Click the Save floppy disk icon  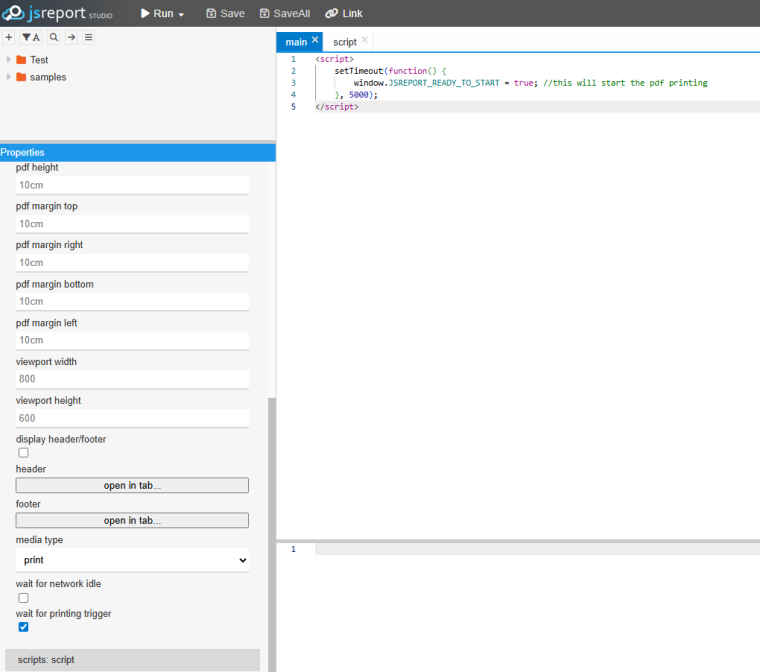coord(211,14)
